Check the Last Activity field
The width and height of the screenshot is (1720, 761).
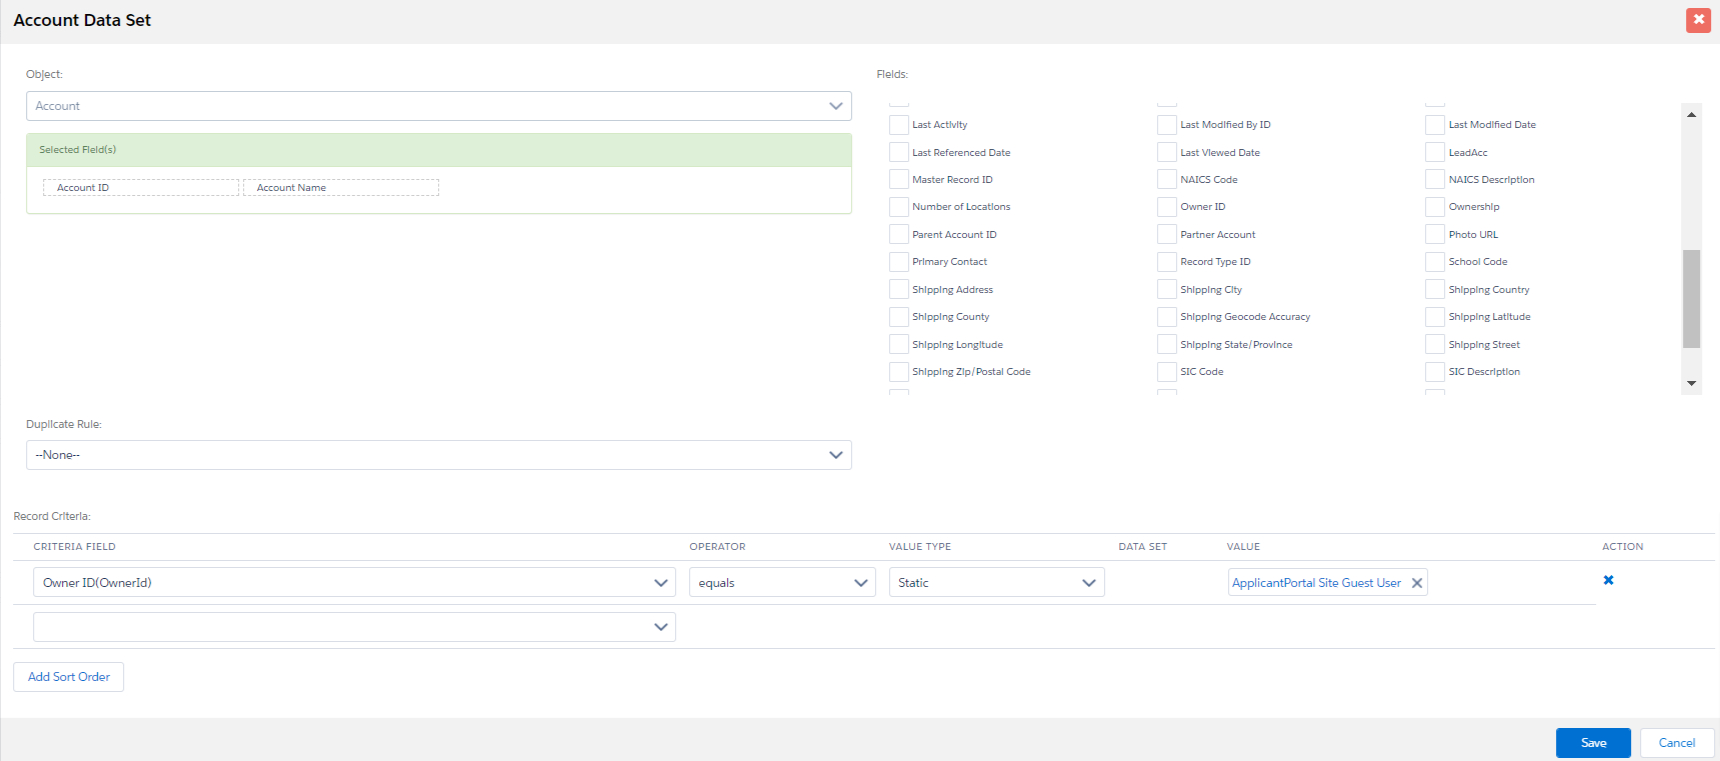[x=898, y=125]
